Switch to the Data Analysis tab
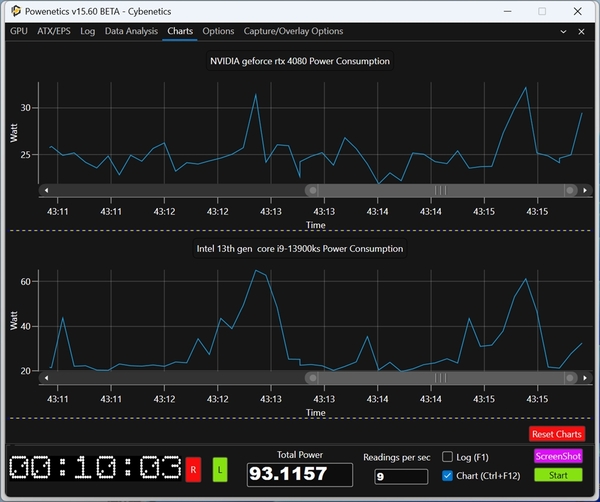This screenshot has height=502, width=600. click(131, 31)
